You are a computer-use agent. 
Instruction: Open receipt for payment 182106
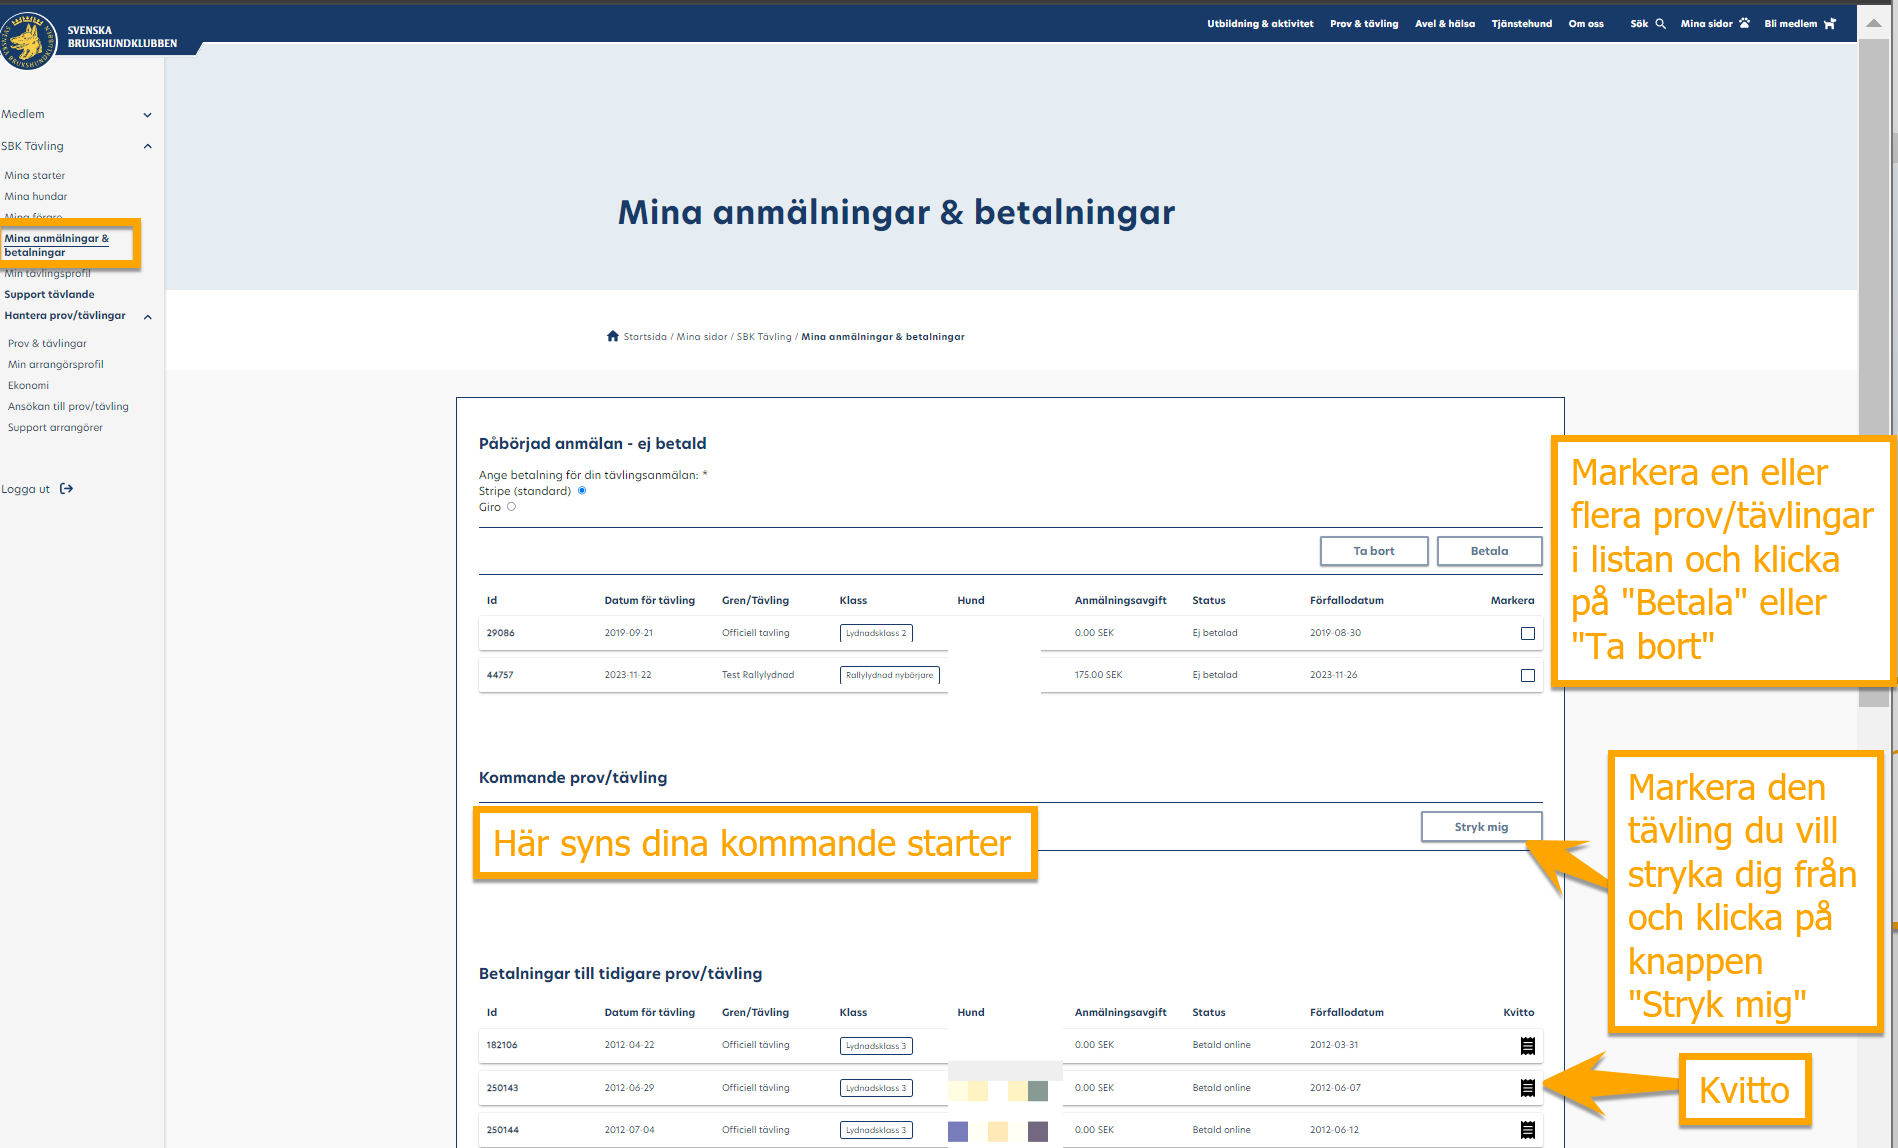pos(1527,1046)
